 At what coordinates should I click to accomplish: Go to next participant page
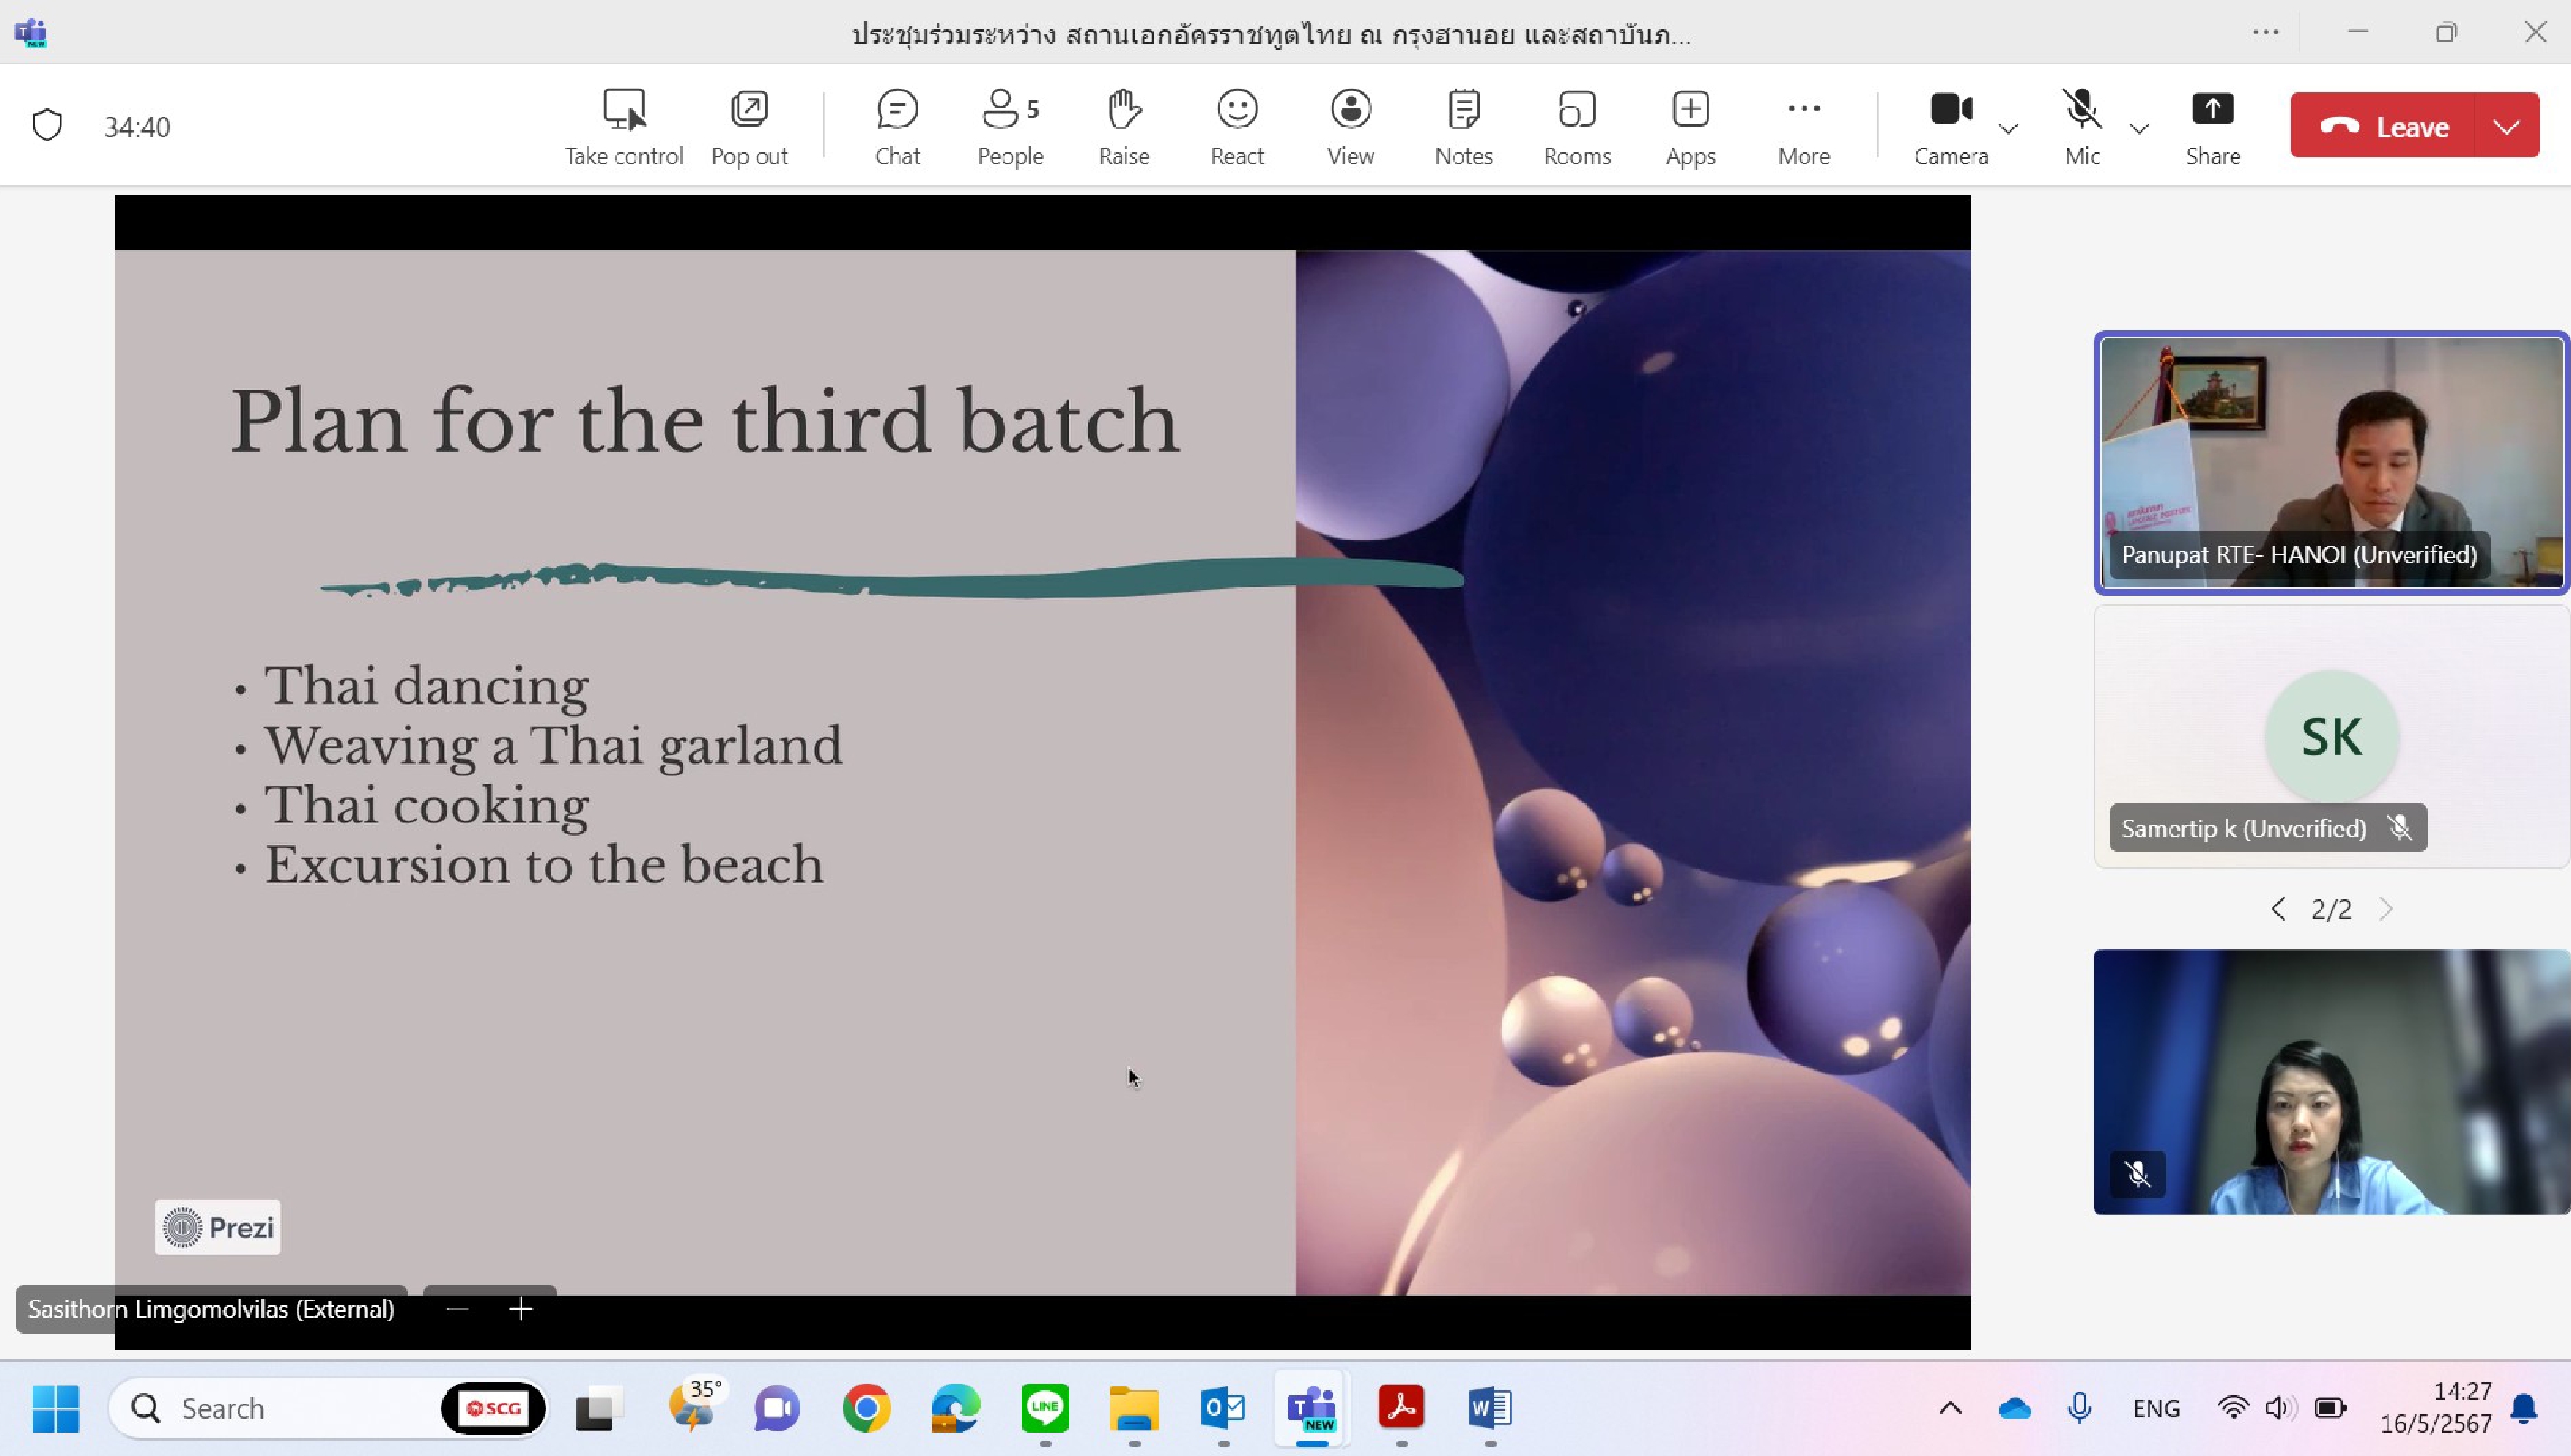click(2386, 909)
